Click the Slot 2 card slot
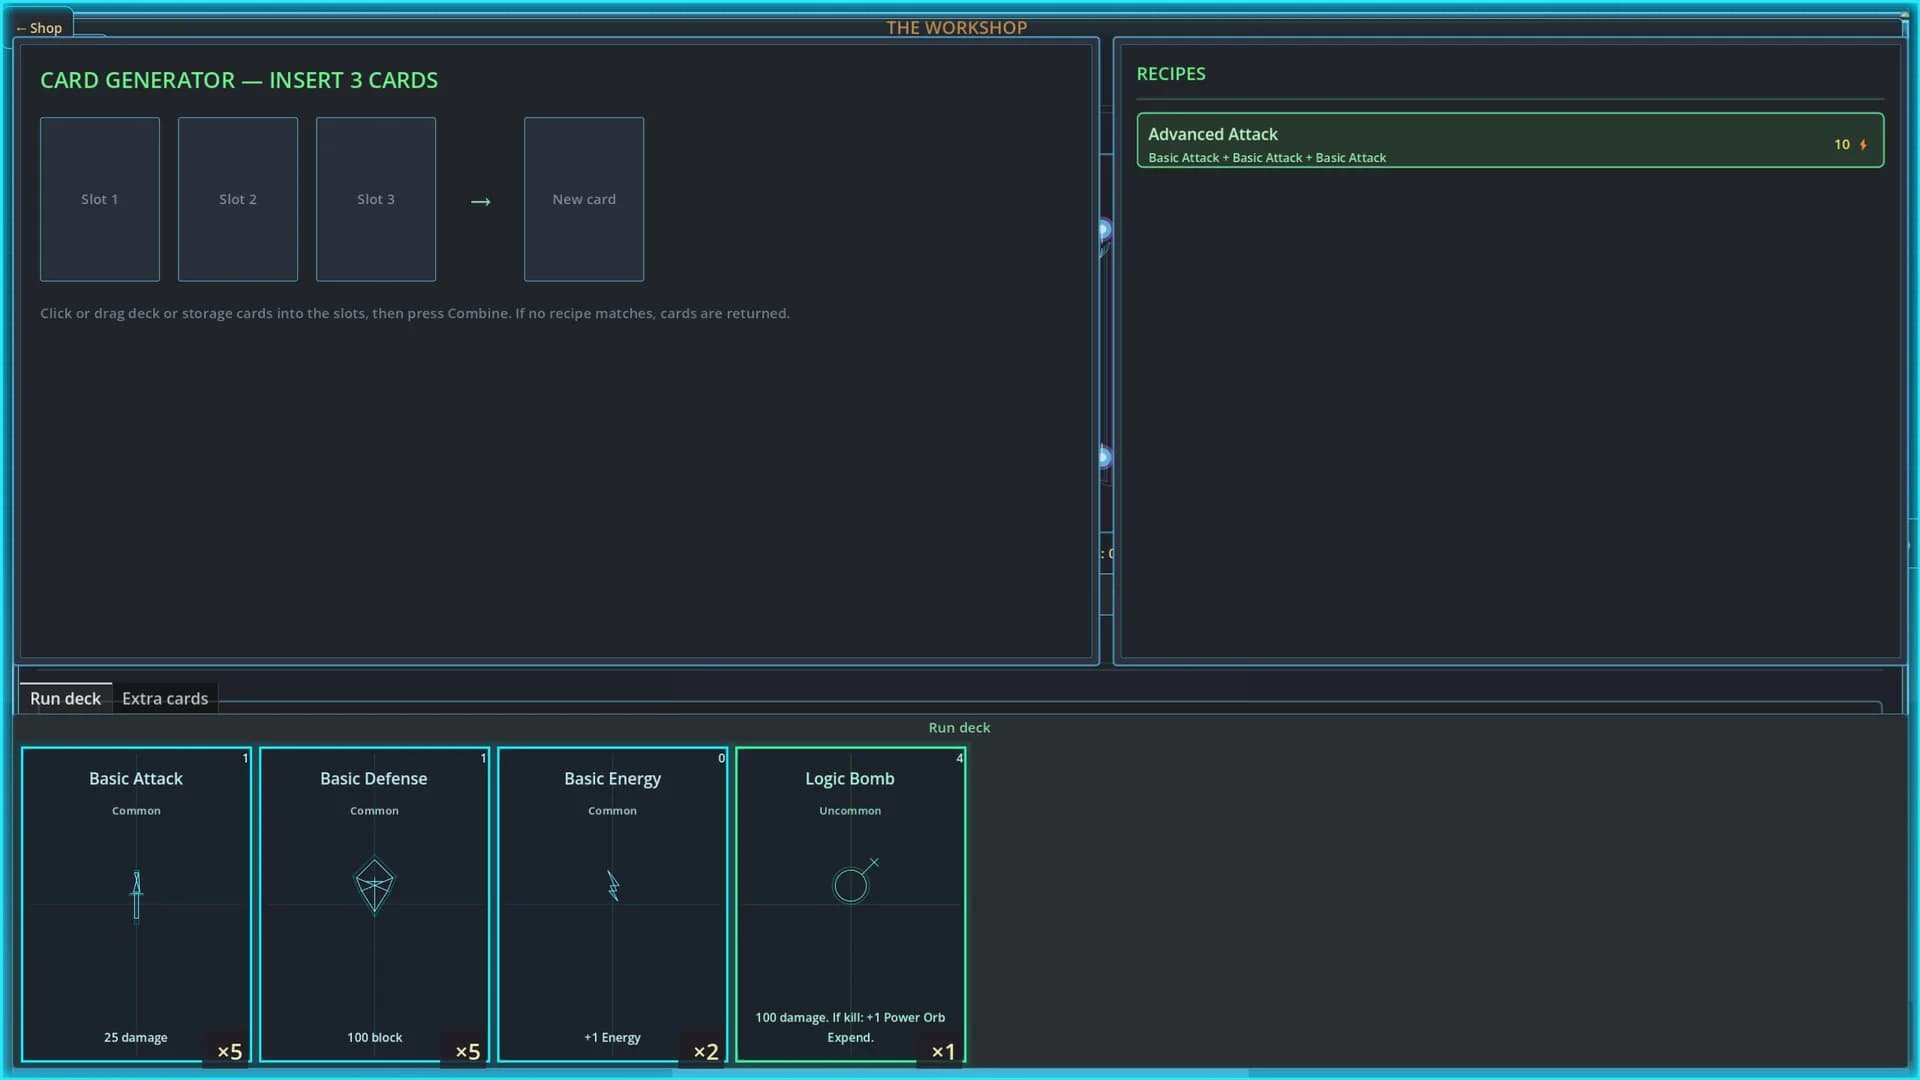1920x1080 pixels. 238,199
